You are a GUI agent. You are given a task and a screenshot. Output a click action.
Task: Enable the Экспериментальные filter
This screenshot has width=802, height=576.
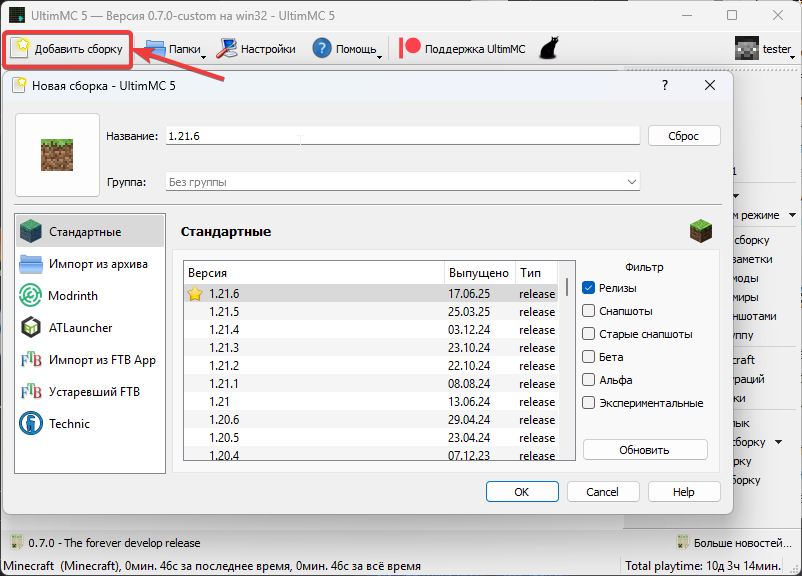[589, 403]
